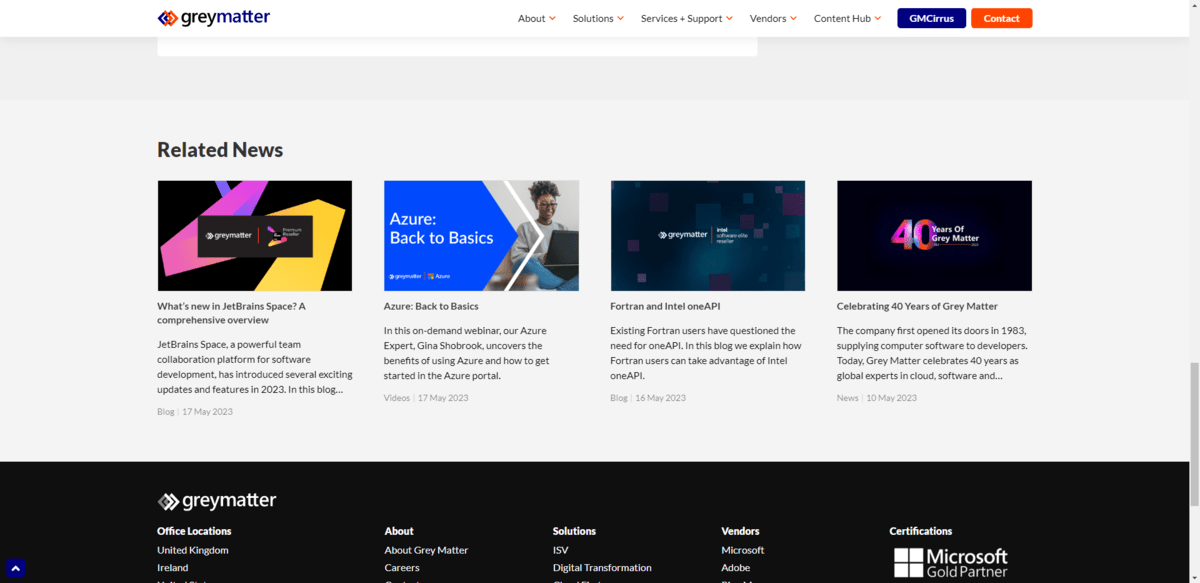The image size is (1200, 583).
Task: Expand the About dropdown chevron
Action: (552, 18)
